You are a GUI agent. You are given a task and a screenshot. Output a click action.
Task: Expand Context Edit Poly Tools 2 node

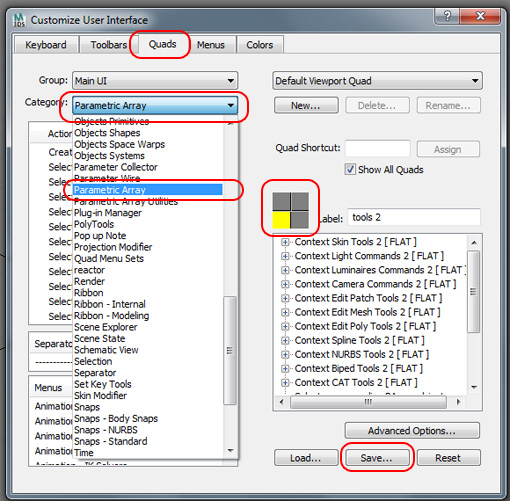(x=285, y=326)
